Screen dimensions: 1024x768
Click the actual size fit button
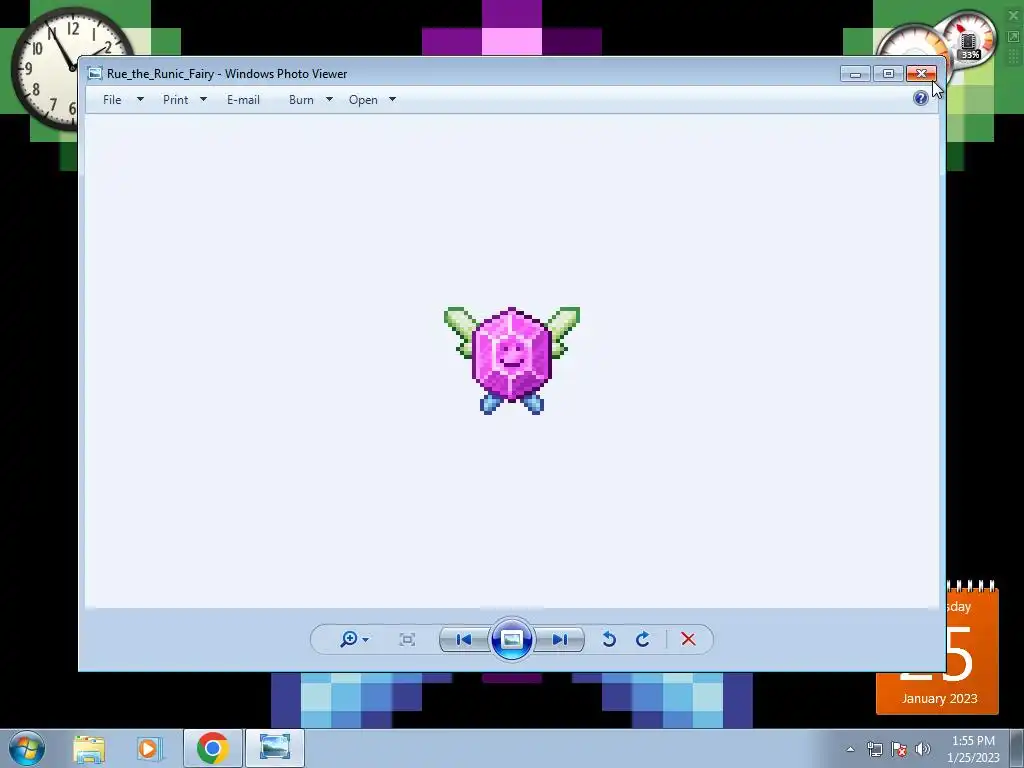click(407, 639)
